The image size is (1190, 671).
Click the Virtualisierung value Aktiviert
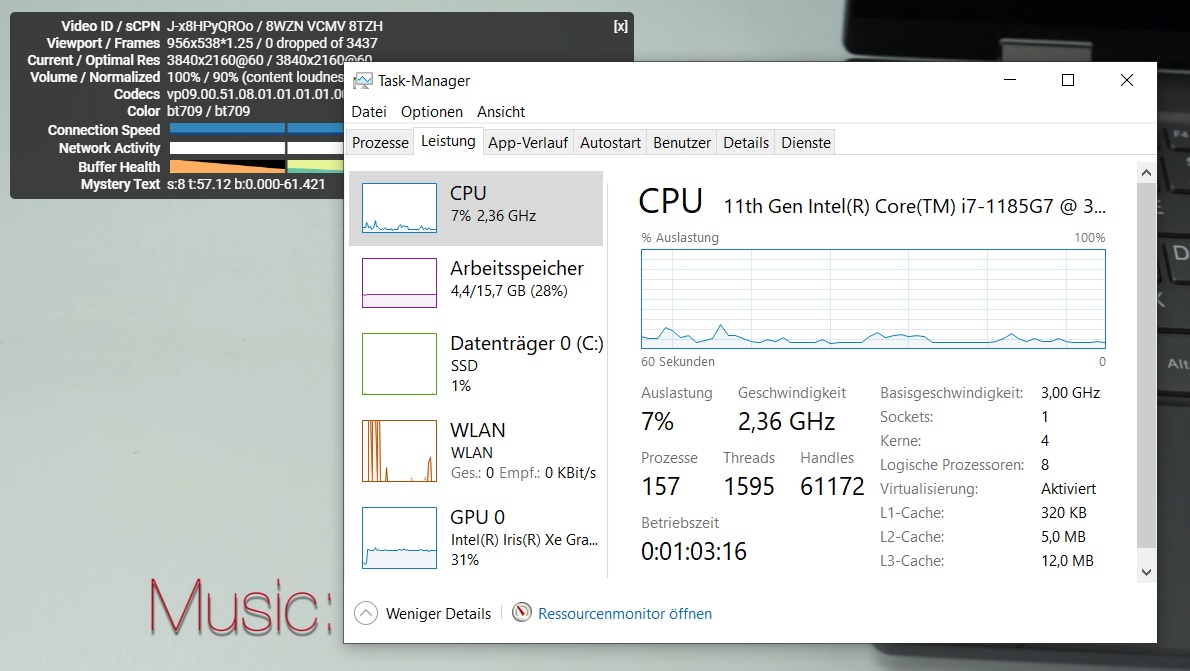click(1069, 489)
